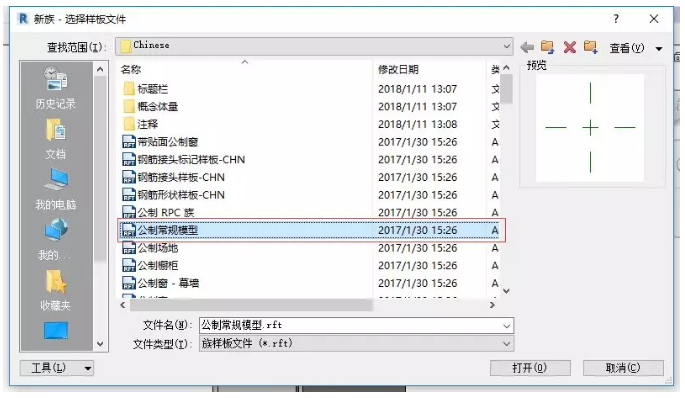Click the red X delete icon

(569, 47)
